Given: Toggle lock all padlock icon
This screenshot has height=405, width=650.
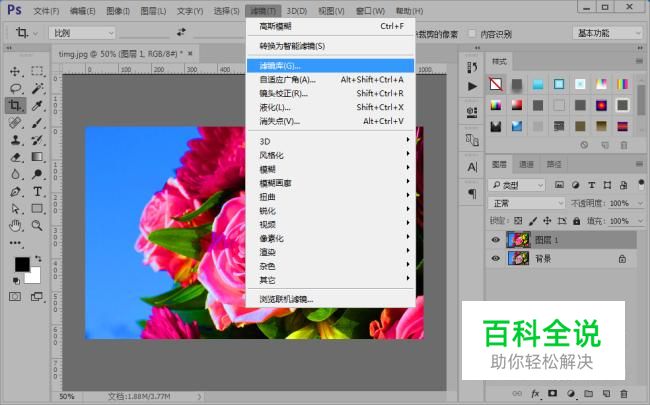Looking at the screenshot, I should (577, 221).
